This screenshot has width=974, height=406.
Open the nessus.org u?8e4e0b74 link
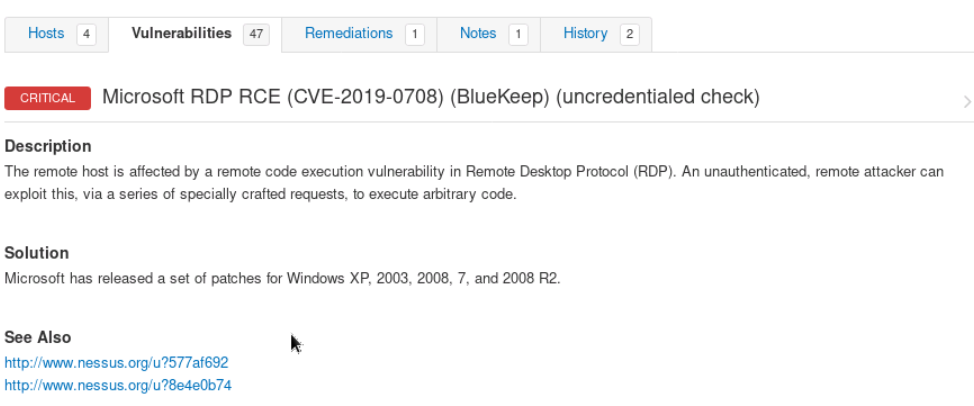pos(118,384)
